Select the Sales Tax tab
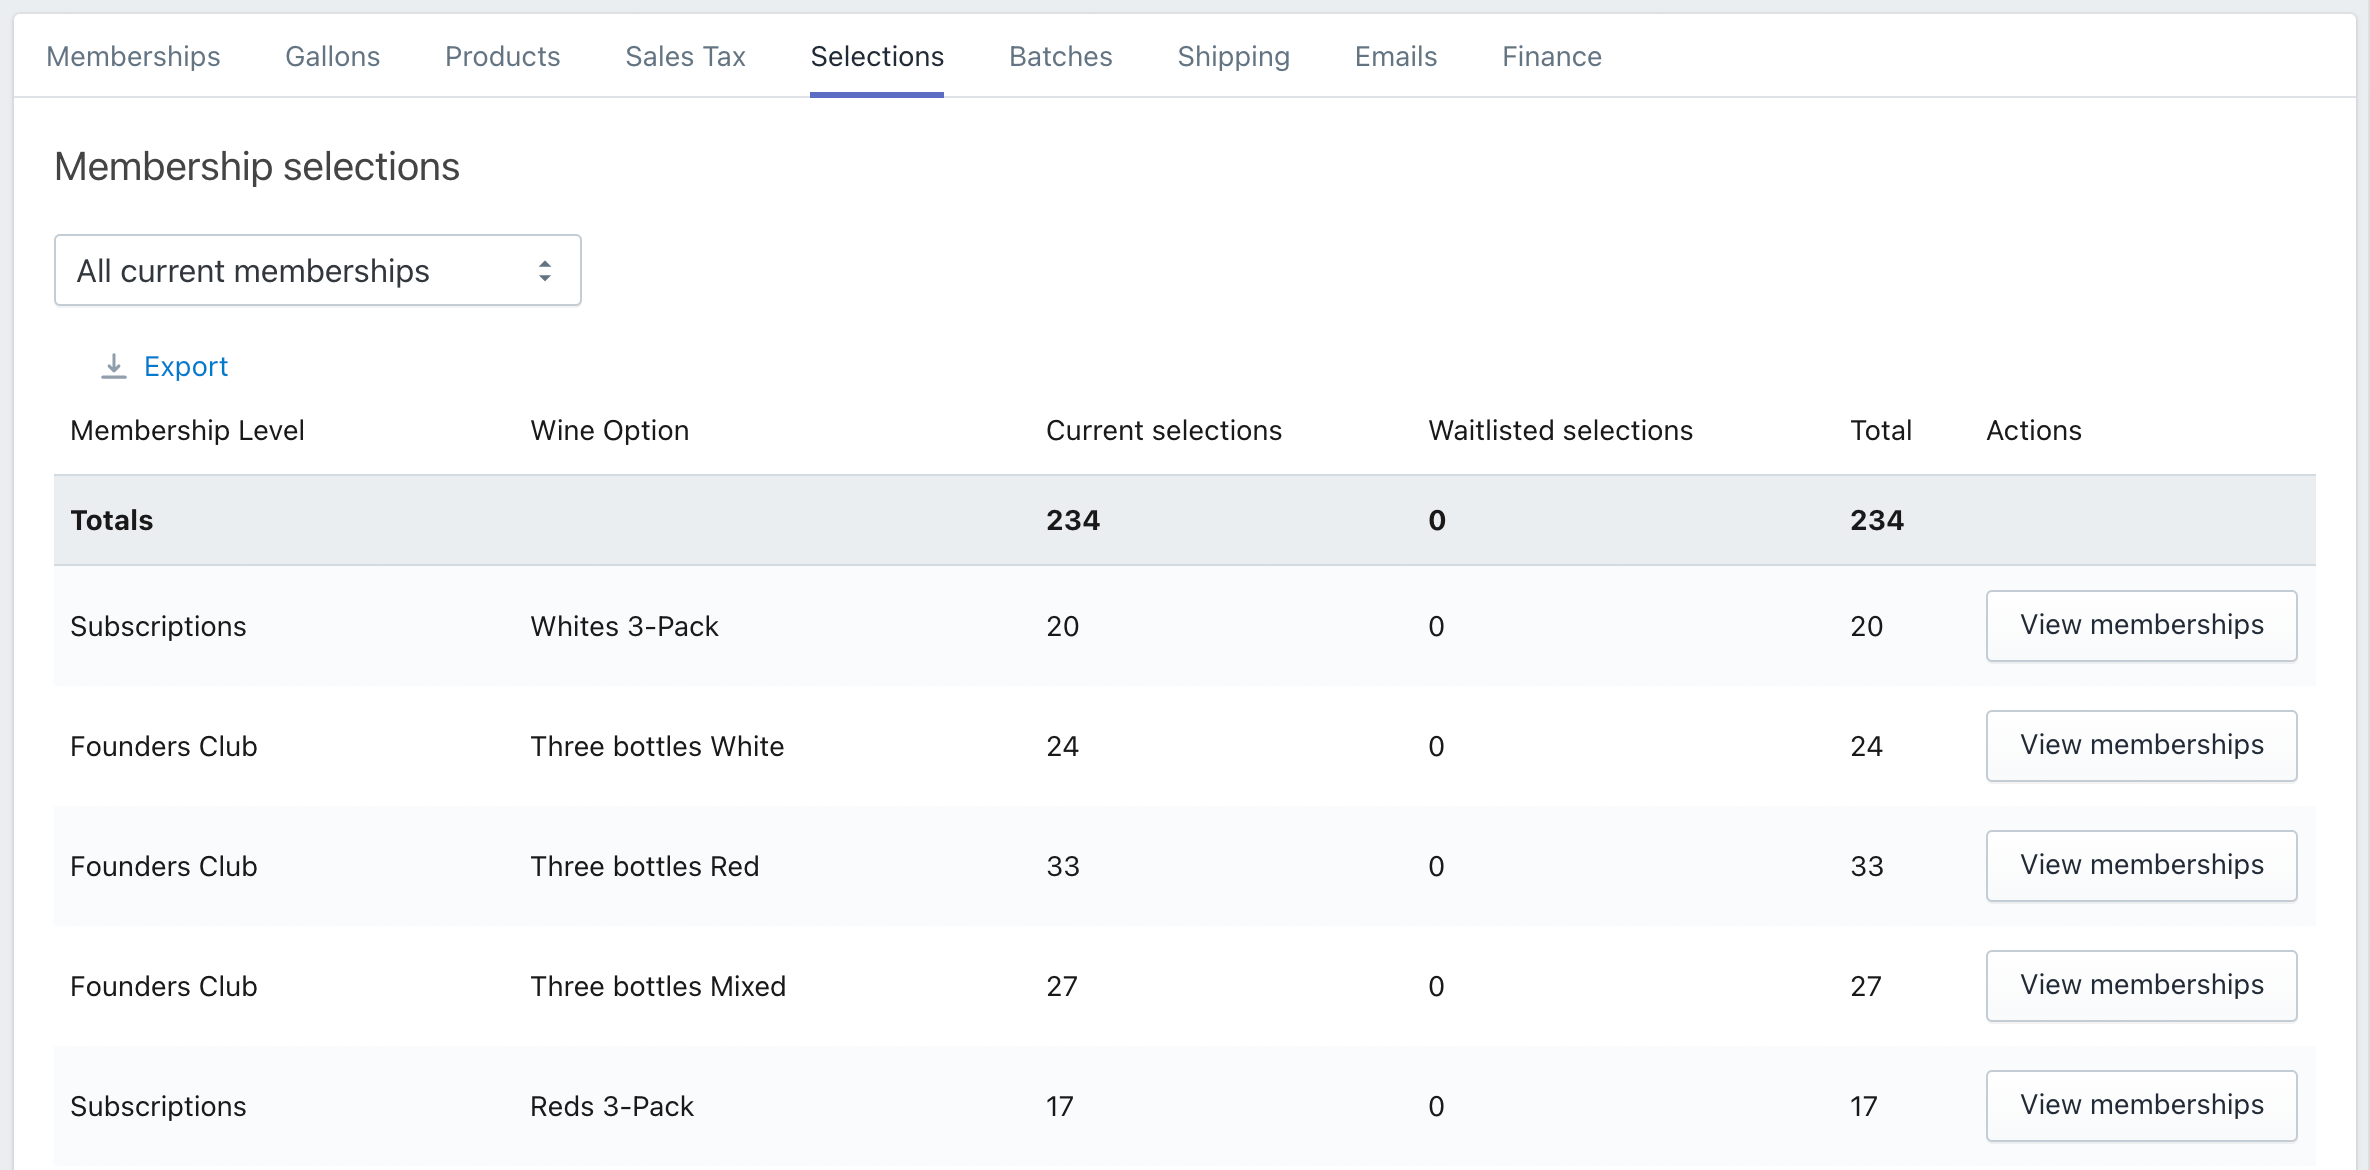2370x1170 pixels. point(685,57)
